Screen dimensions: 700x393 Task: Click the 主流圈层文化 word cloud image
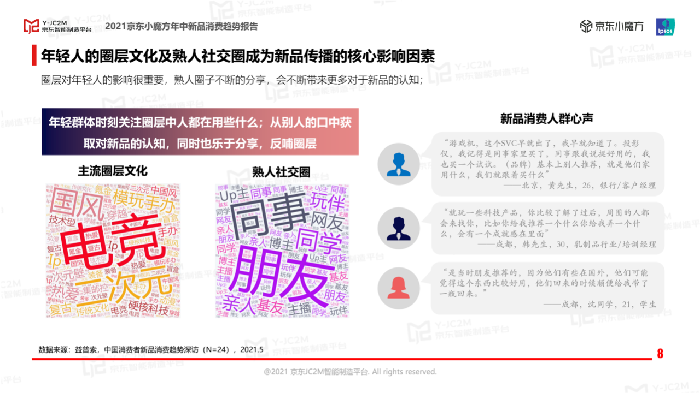click(112, 251)
